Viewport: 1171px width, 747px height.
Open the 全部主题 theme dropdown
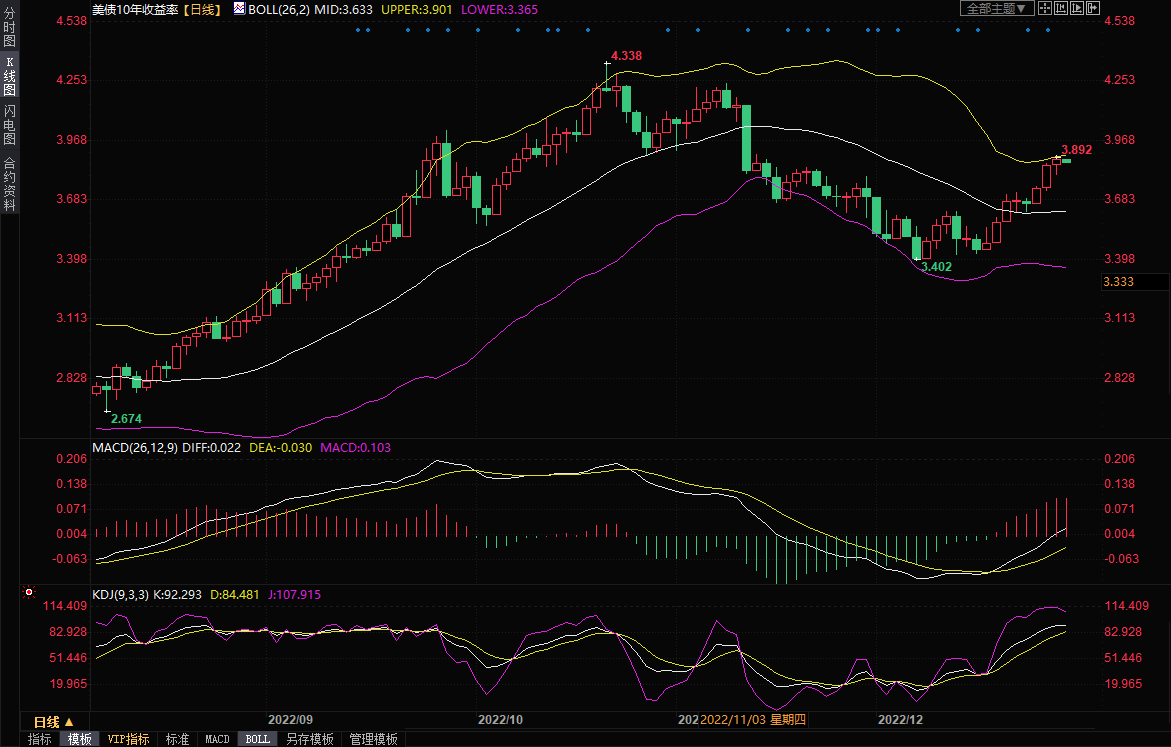tap(994, 9)
